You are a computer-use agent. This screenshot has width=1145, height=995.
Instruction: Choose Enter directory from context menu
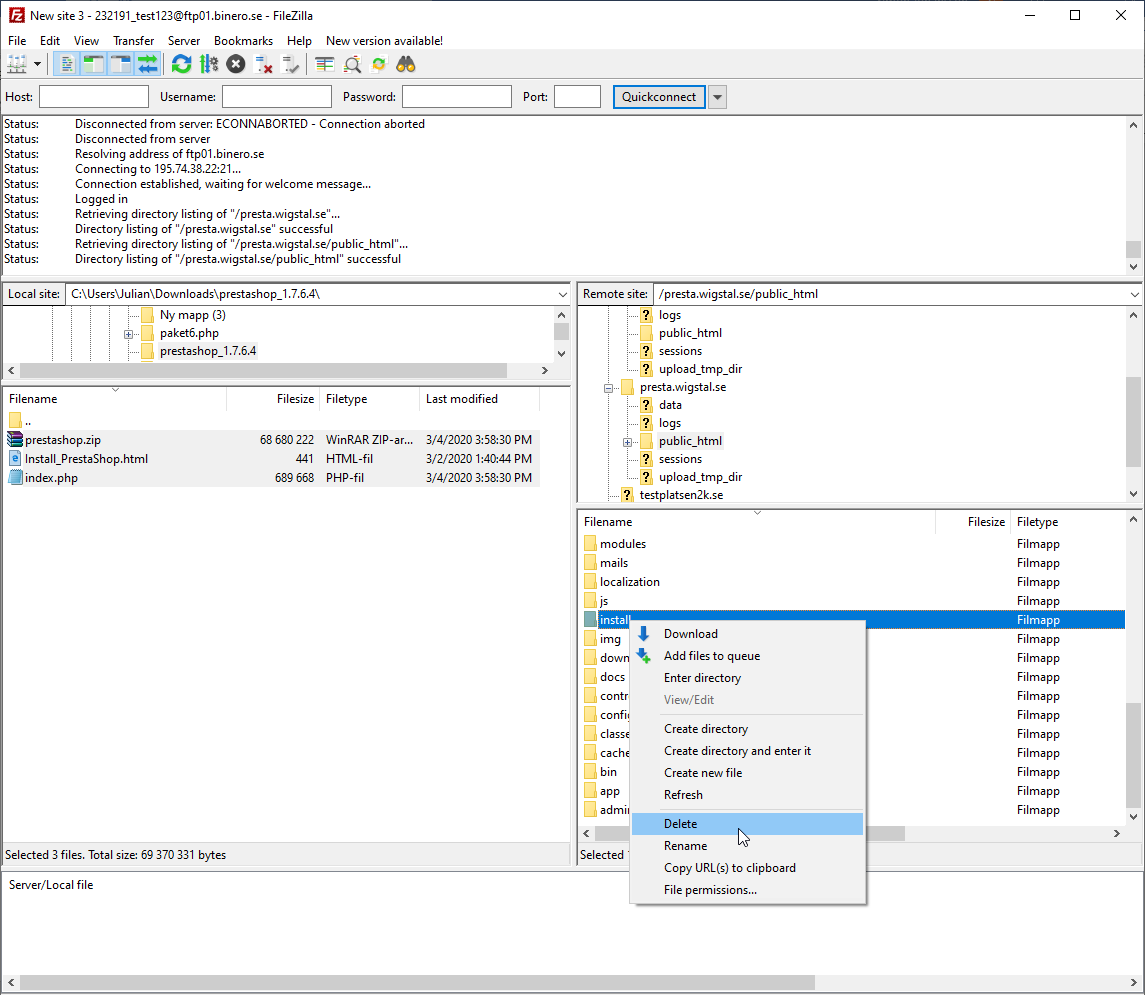pyautogui.click(x=748, y=677)
